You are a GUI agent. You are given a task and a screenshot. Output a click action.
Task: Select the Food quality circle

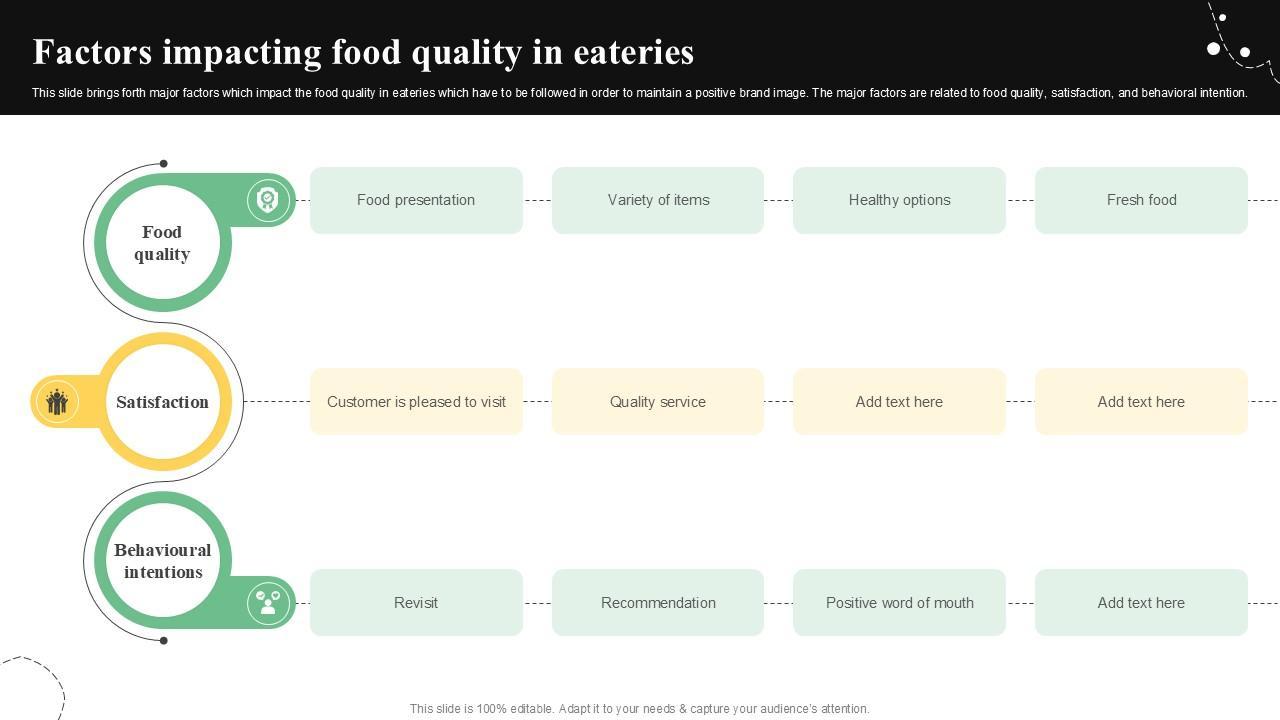[x=162, y=243]
